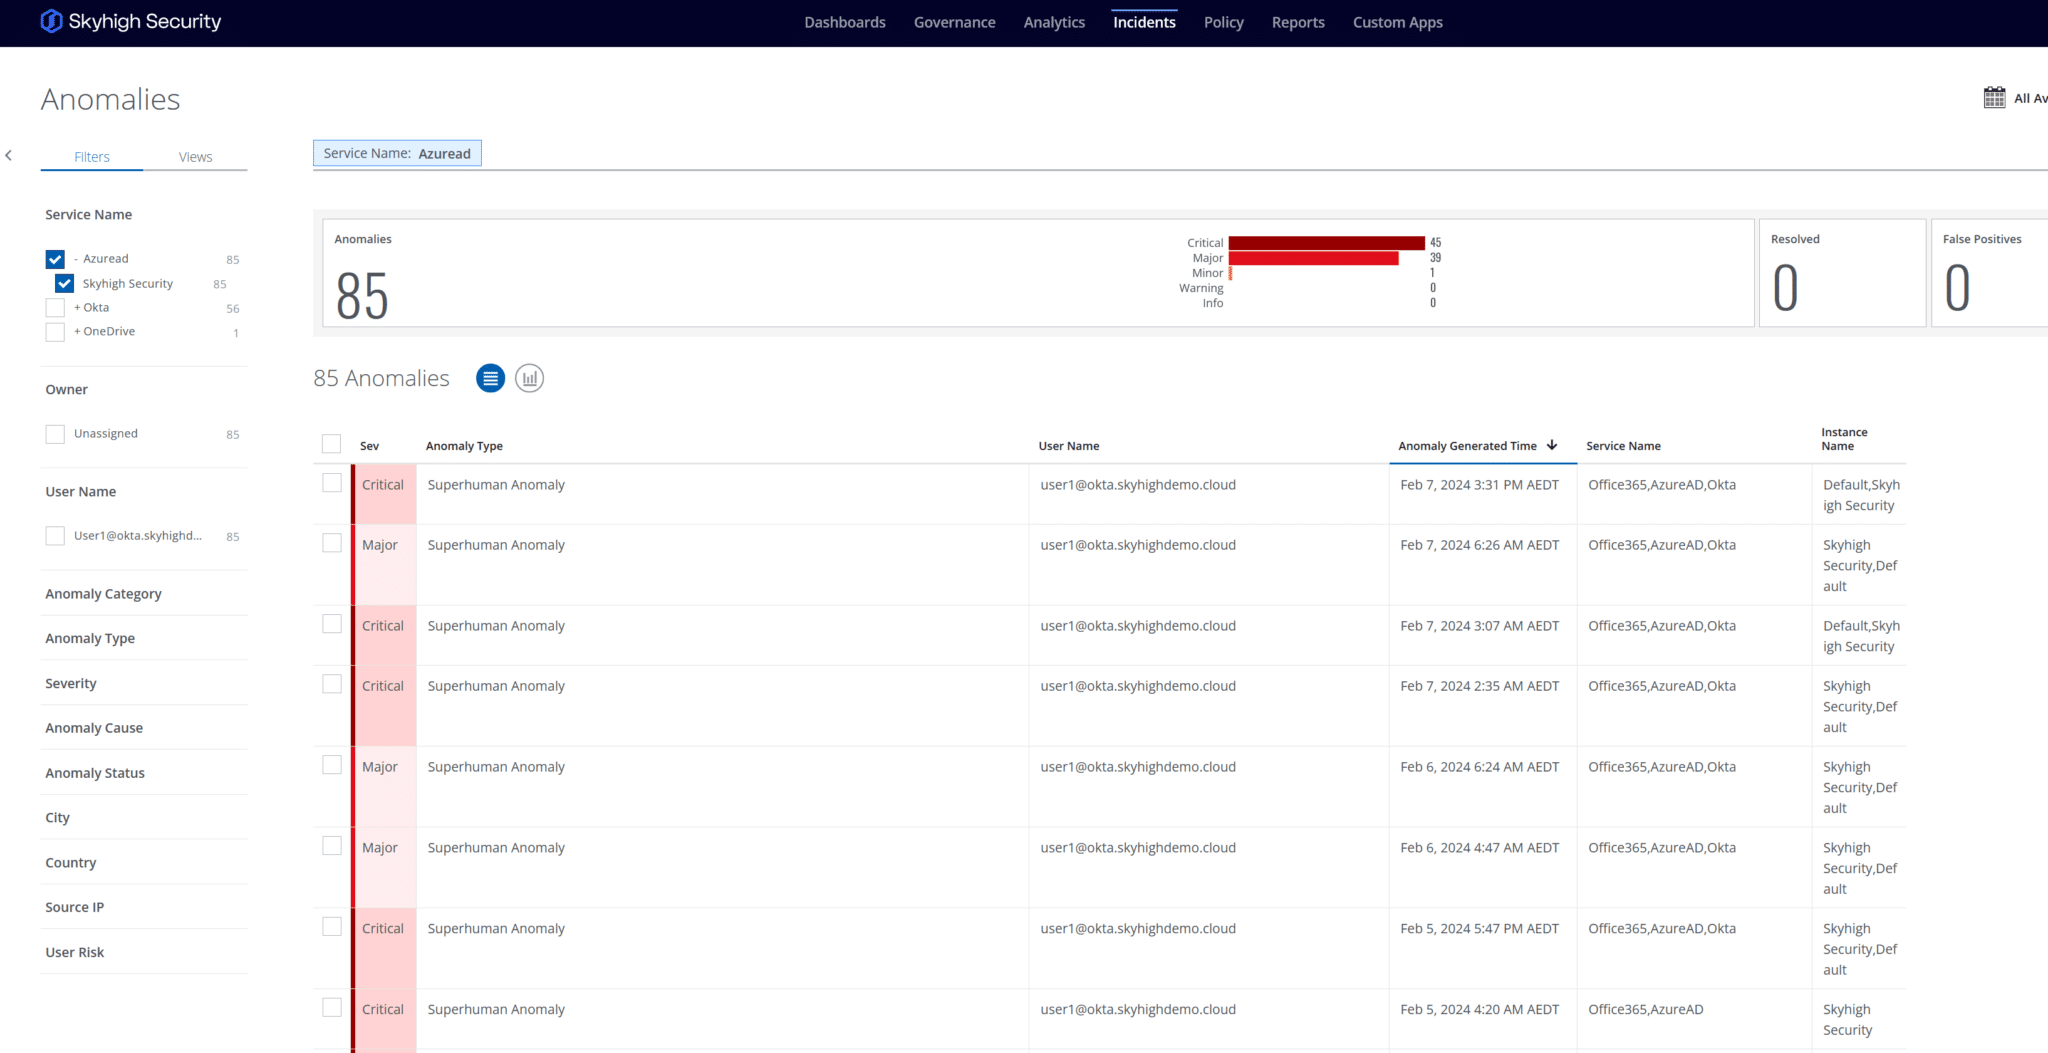This screenshot has height=1053, width=2048.
Task: Enable the Okta service filter checkbox
Action: [x=55, y=308]
